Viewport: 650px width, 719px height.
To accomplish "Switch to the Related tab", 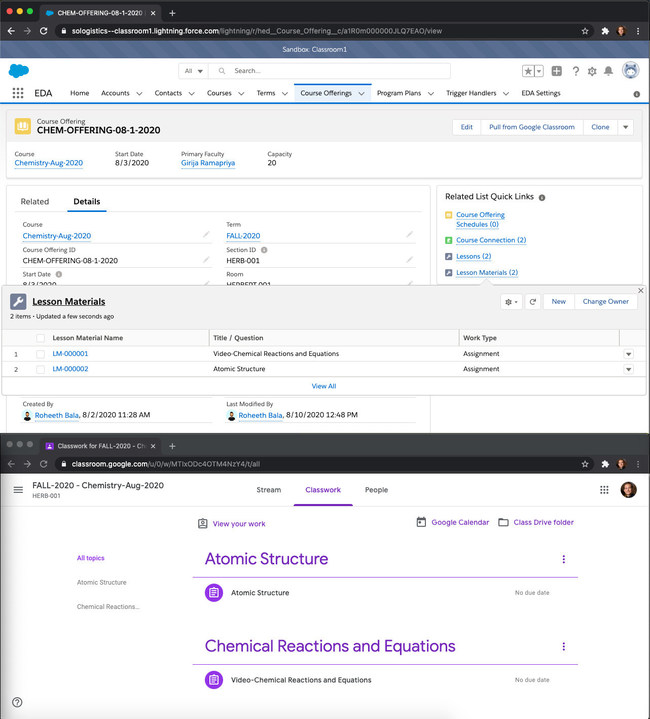I will (35, 201).
